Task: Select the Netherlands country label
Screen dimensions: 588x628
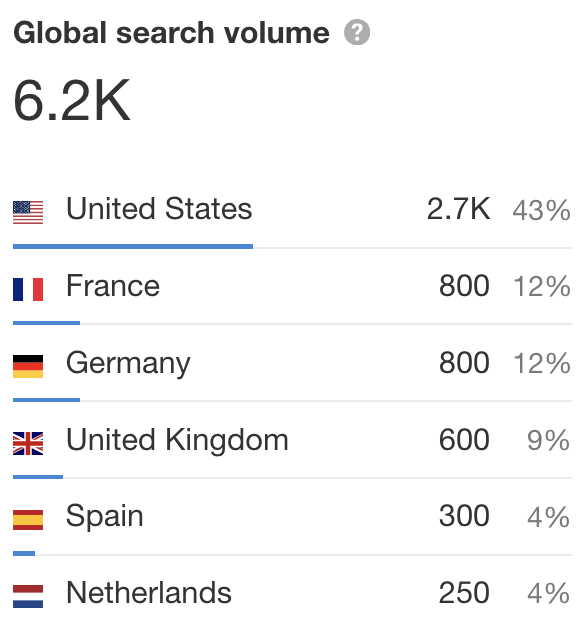Action: click(x=149, y=593)
